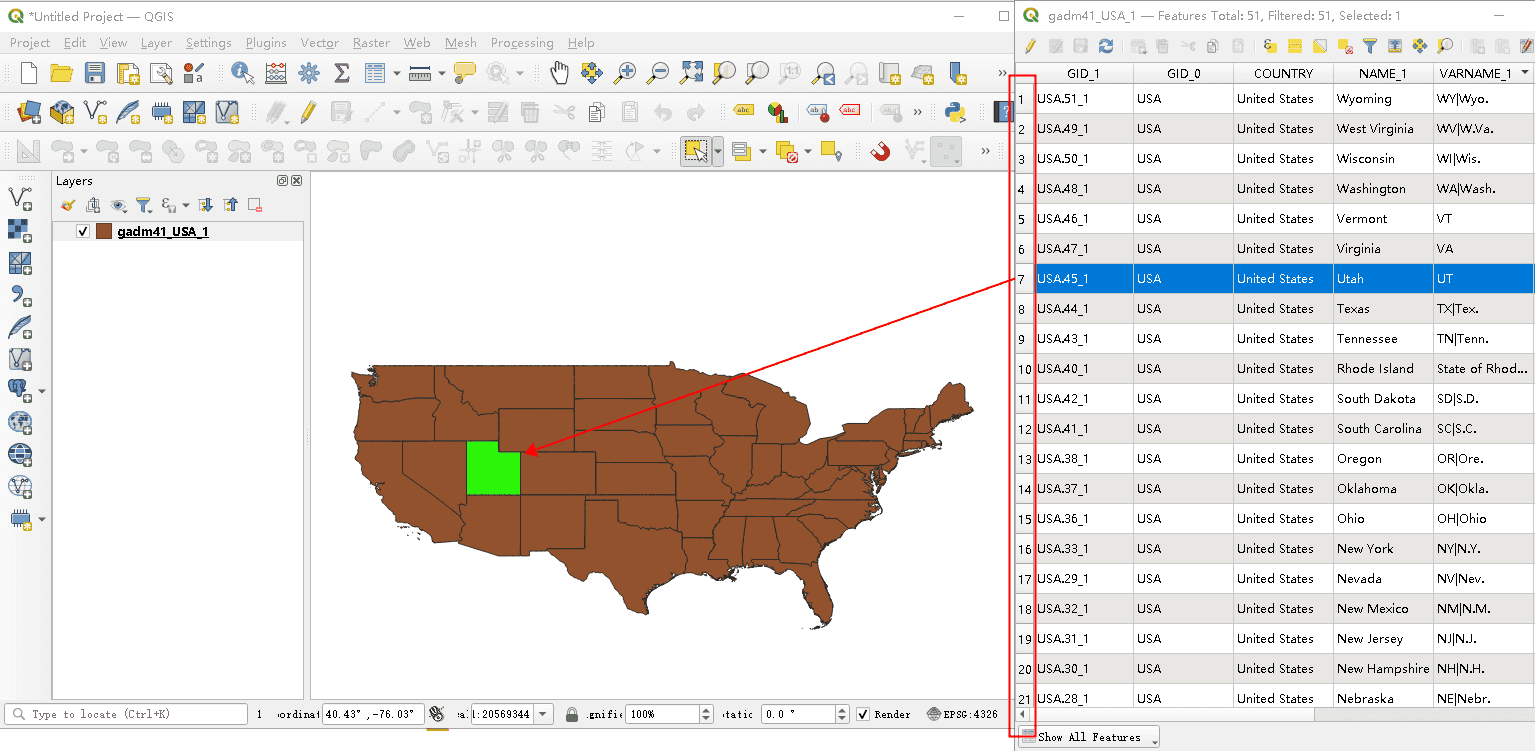Click Zoom Full extent icon
Image resolution: width=1535 pixels, height=751 pixels.
[691, 72]
